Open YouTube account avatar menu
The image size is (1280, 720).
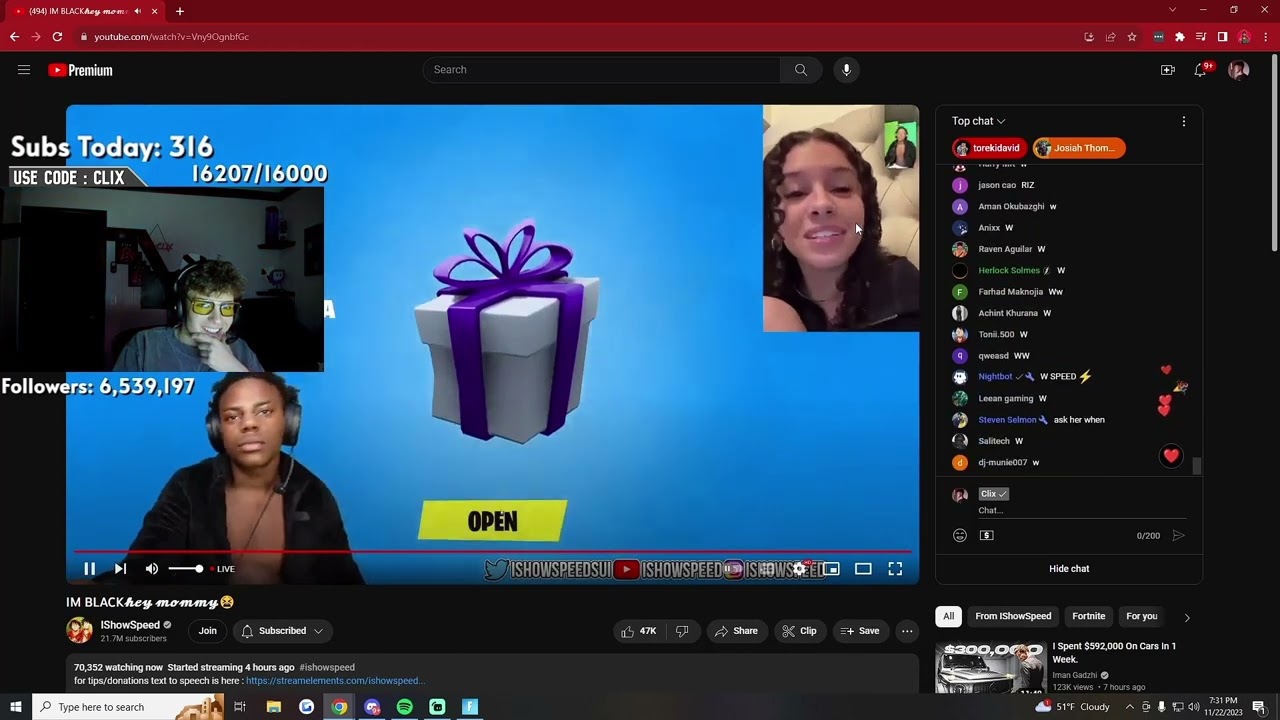pyautogui.click(x=1238, y=70)
